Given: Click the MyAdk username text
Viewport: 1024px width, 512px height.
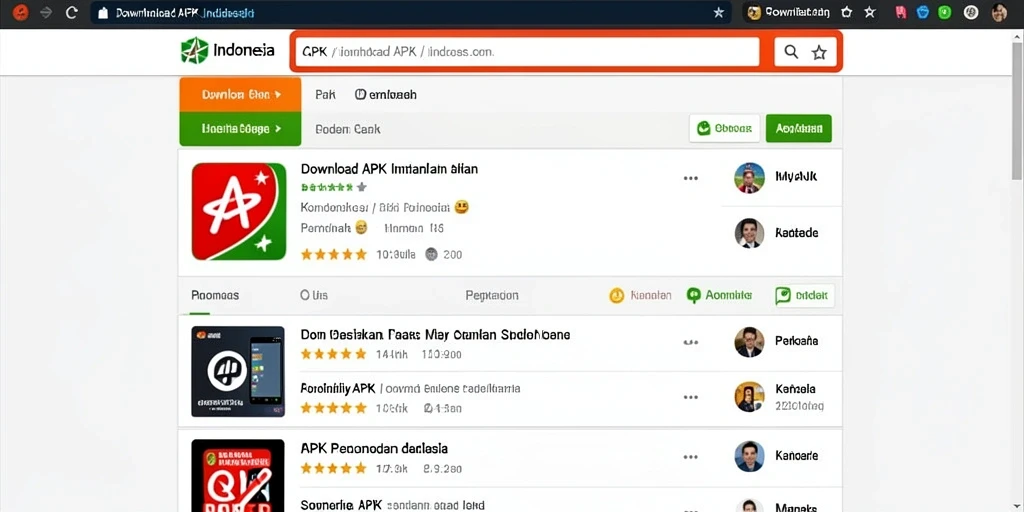Looking at the screenshot, I should [x=796, y=177].
